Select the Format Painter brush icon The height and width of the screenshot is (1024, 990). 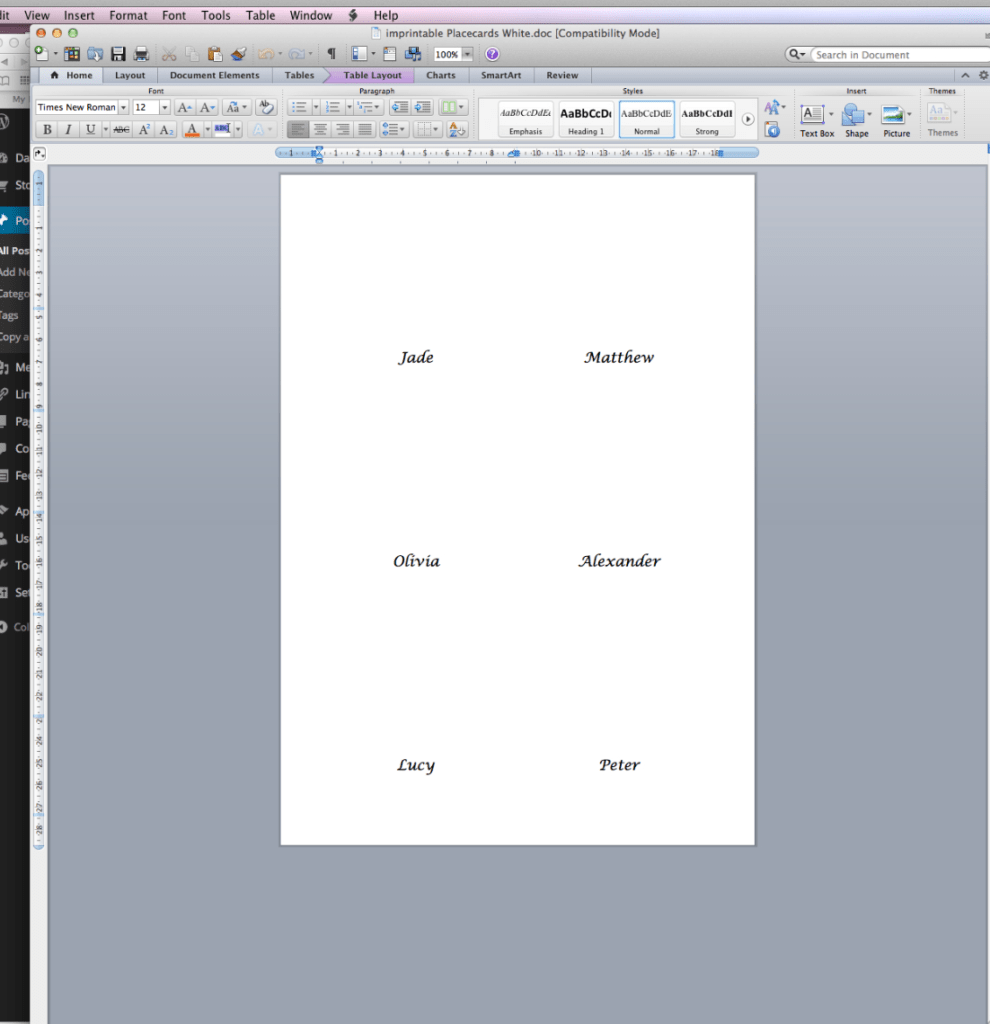(x=238, y=54)
